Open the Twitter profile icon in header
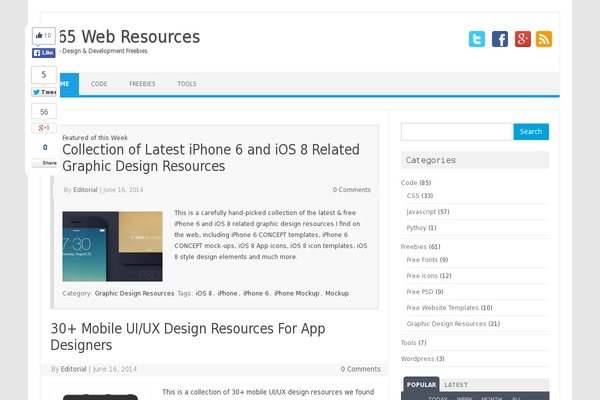Screen dimensions: 600x400 click(x=477, y=39)
